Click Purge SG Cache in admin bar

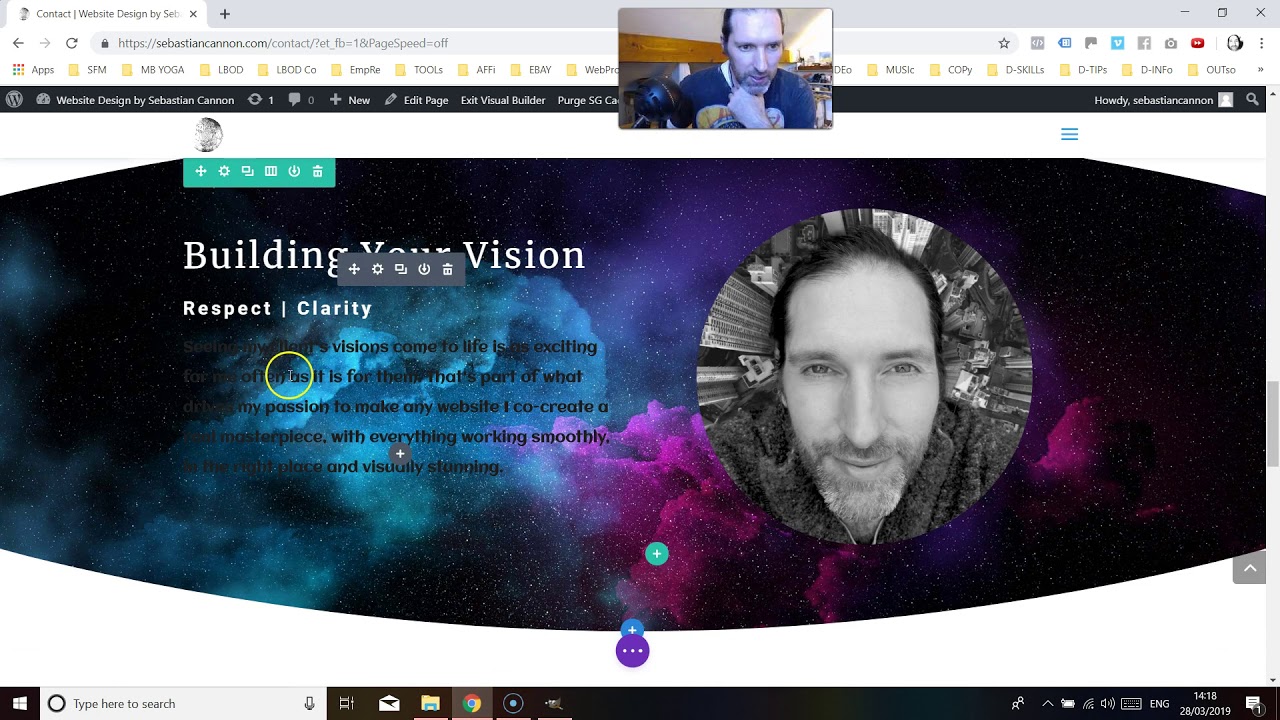[589, 100]
